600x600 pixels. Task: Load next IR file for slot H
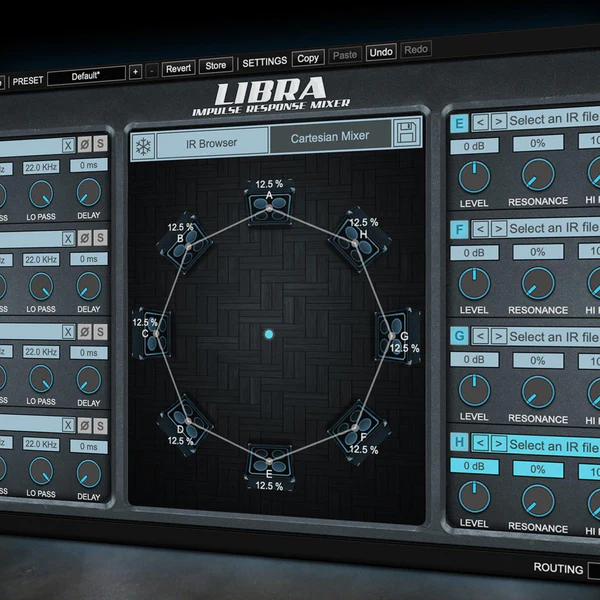click(x=499, y=444)
